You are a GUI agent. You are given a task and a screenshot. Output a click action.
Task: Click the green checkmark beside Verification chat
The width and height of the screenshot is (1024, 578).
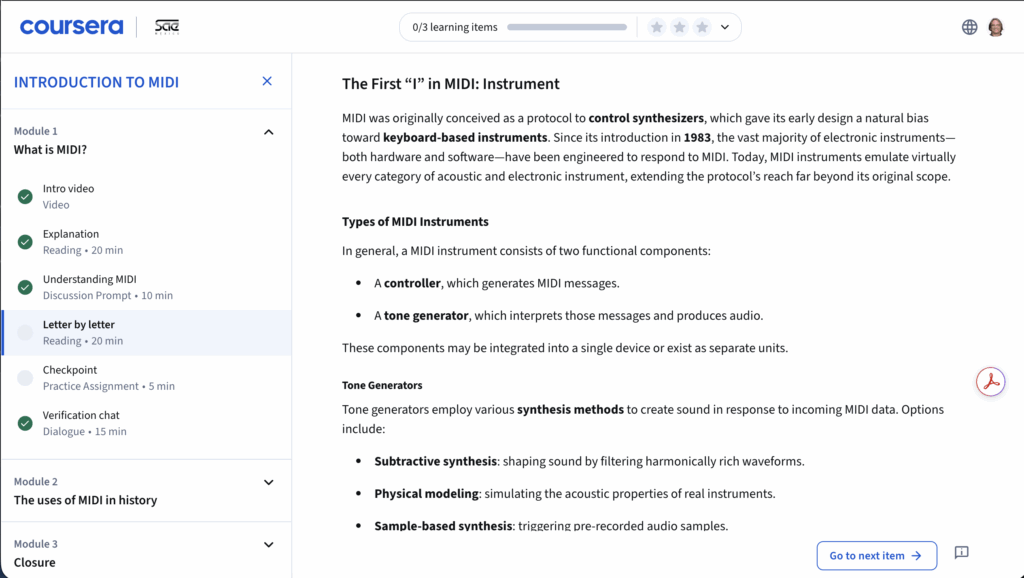(x=25, y=421)
